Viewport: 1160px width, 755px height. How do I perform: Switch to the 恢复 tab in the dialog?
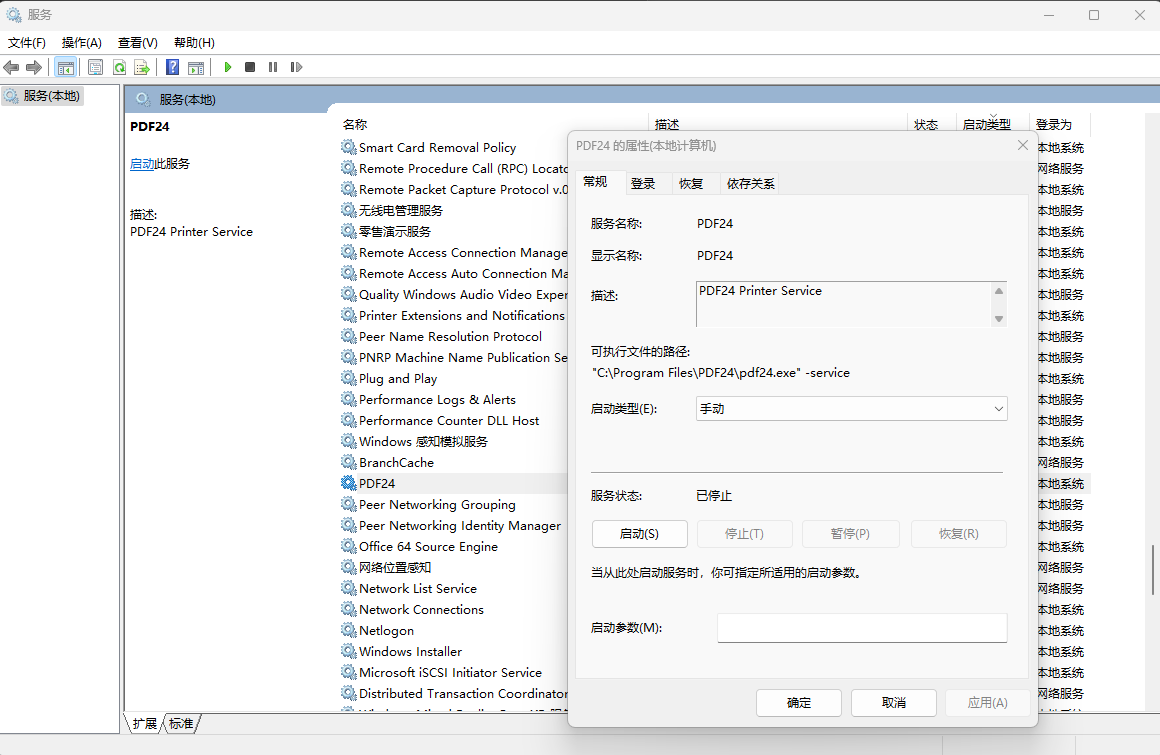691,183
